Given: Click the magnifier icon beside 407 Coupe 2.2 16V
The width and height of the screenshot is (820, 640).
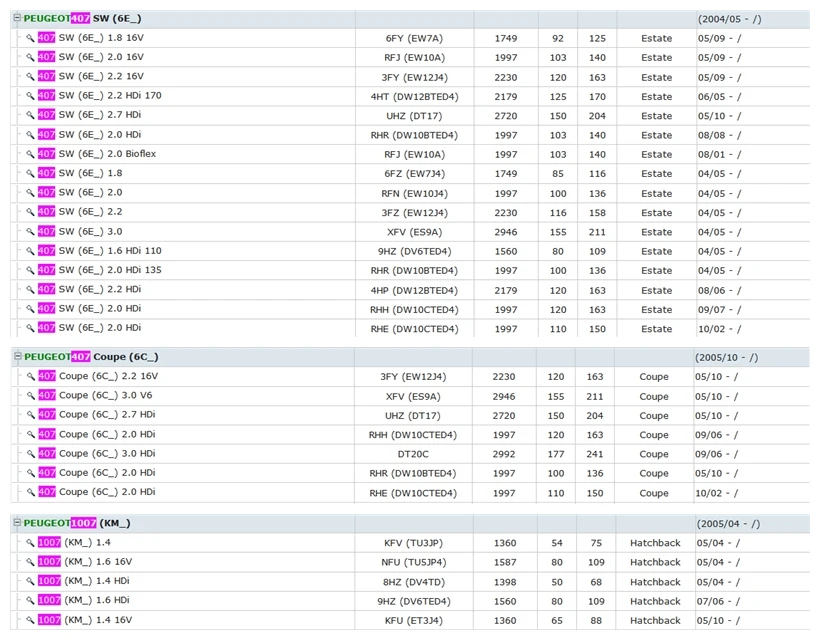Looking at the screenshot, I should 31,376.
